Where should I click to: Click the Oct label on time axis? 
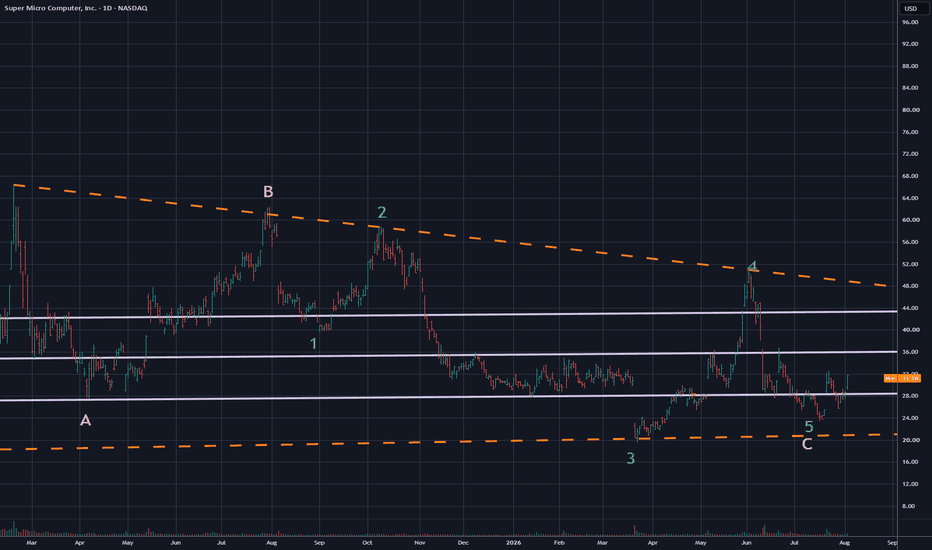tap(367, 543)
